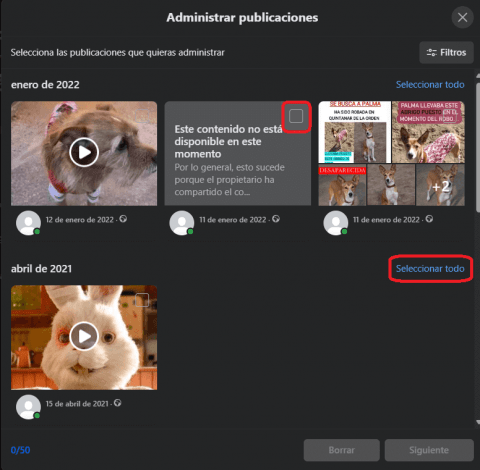Tick checkbox on unavailable content post
Screen dimensions: 480x470
pyautogui.click(x=296, y=116)
